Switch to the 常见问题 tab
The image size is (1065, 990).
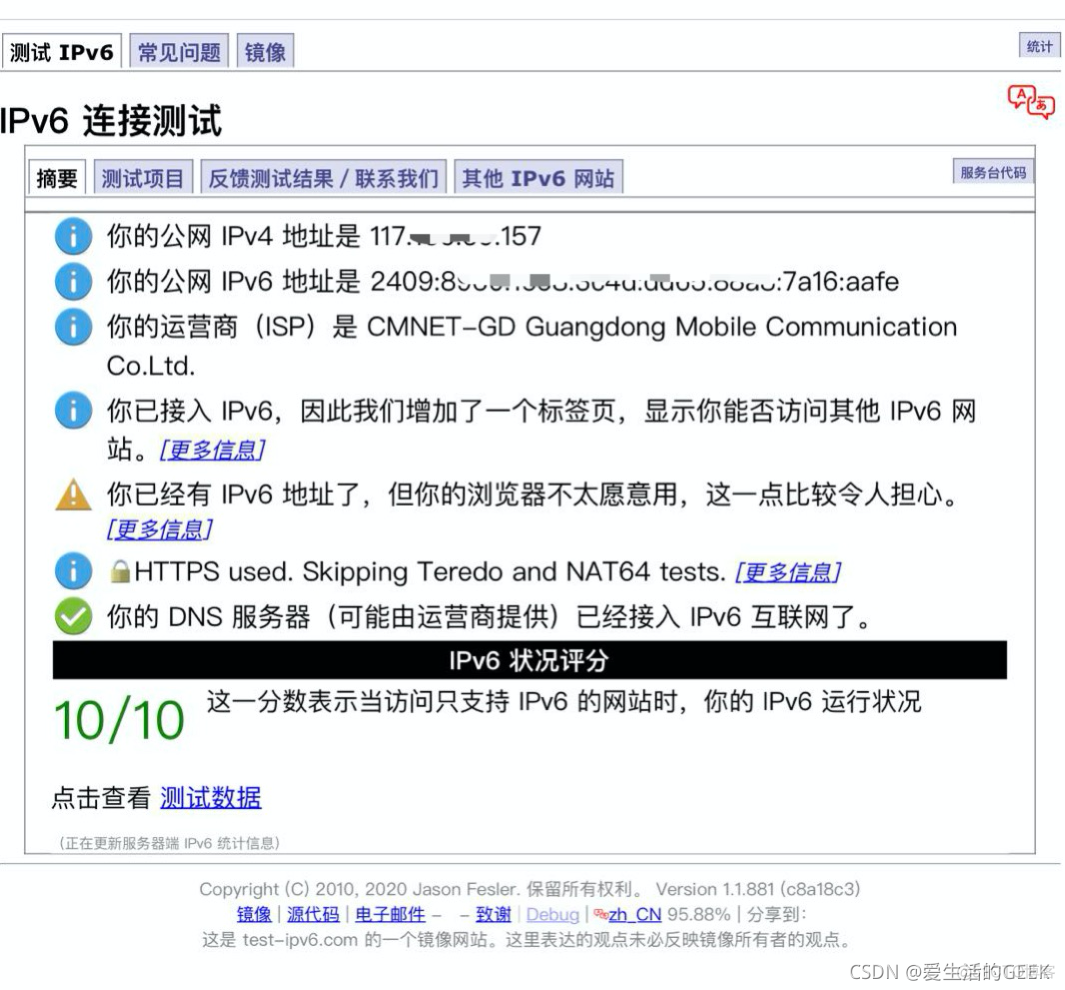click(179, 52)
